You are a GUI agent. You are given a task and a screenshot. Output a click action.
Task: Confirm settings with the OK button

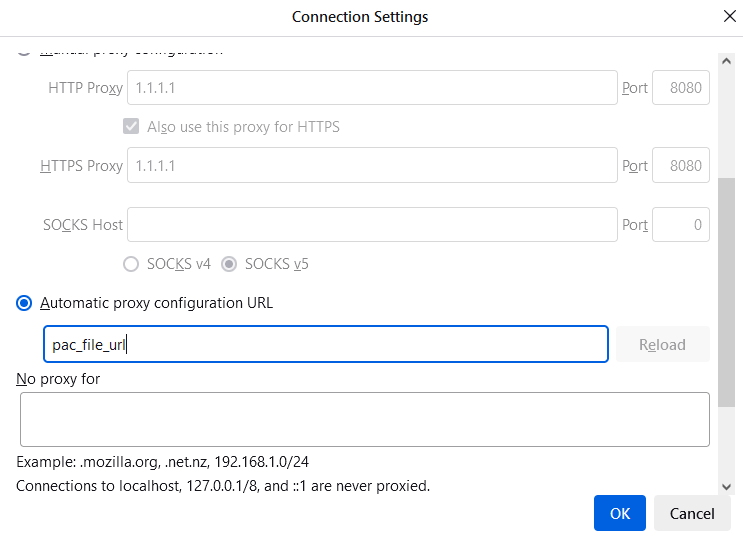point(619,513)
